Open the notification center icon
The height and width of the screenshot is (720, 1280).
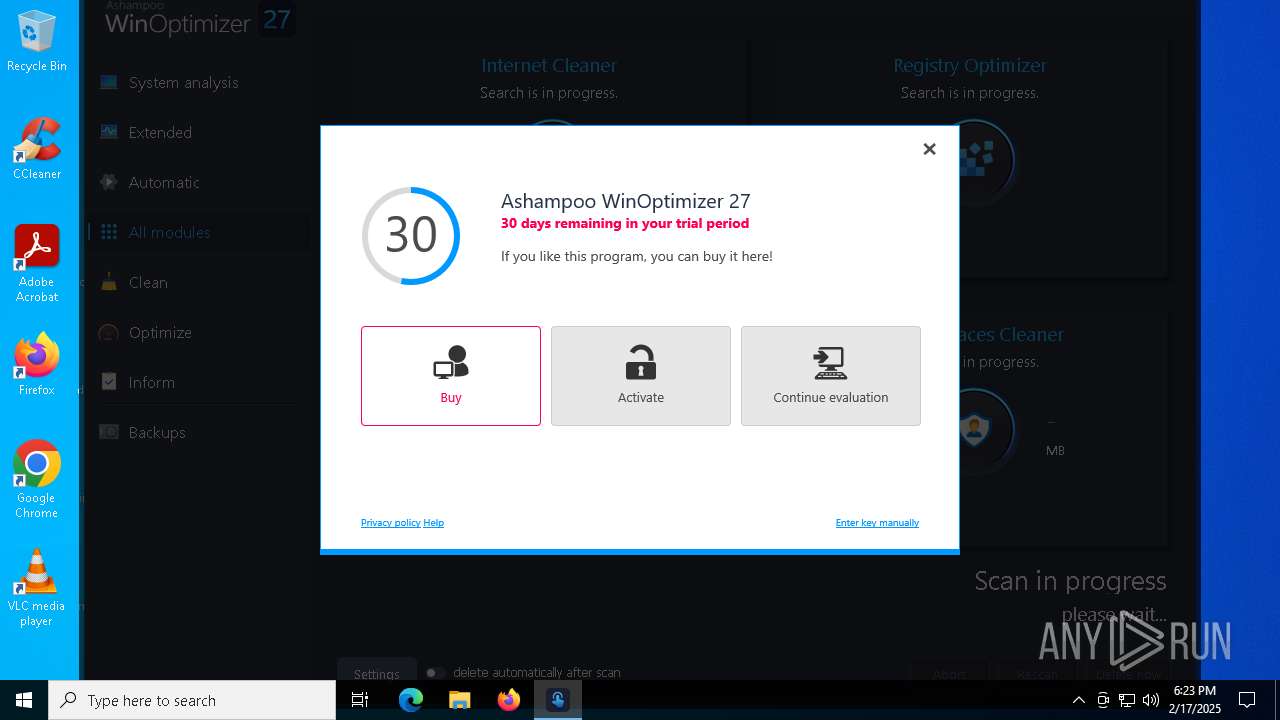click(1247, 700)
